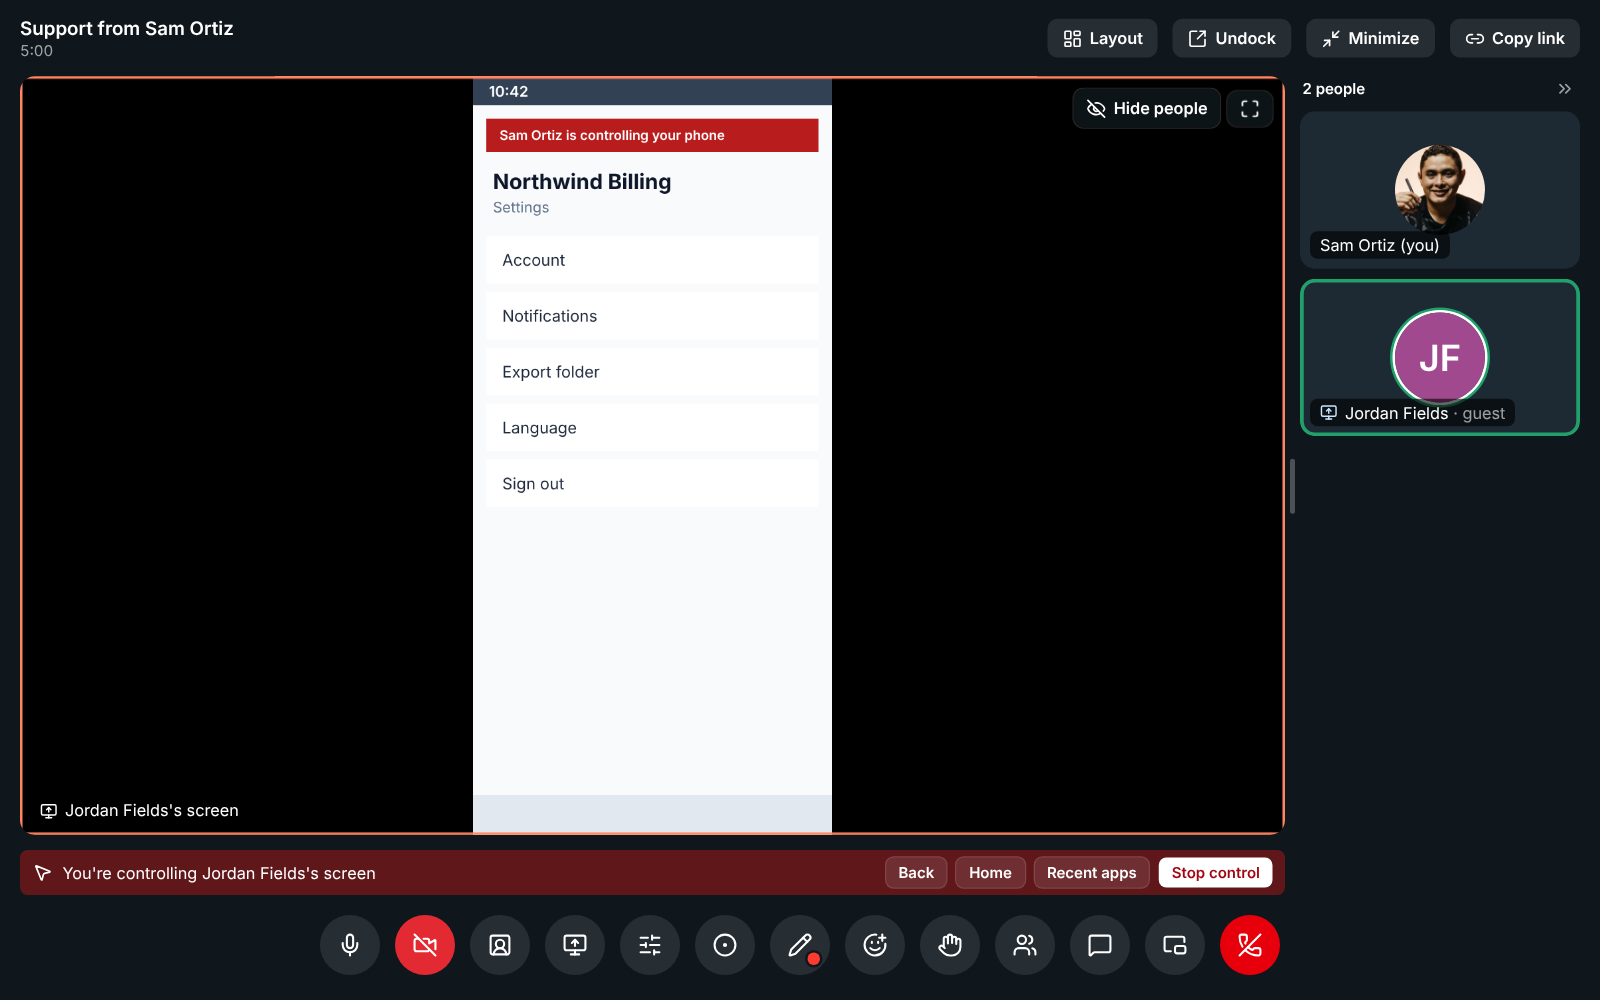
Task: Click 'Jordan Fields's screen' label
Action: point(152,811)
